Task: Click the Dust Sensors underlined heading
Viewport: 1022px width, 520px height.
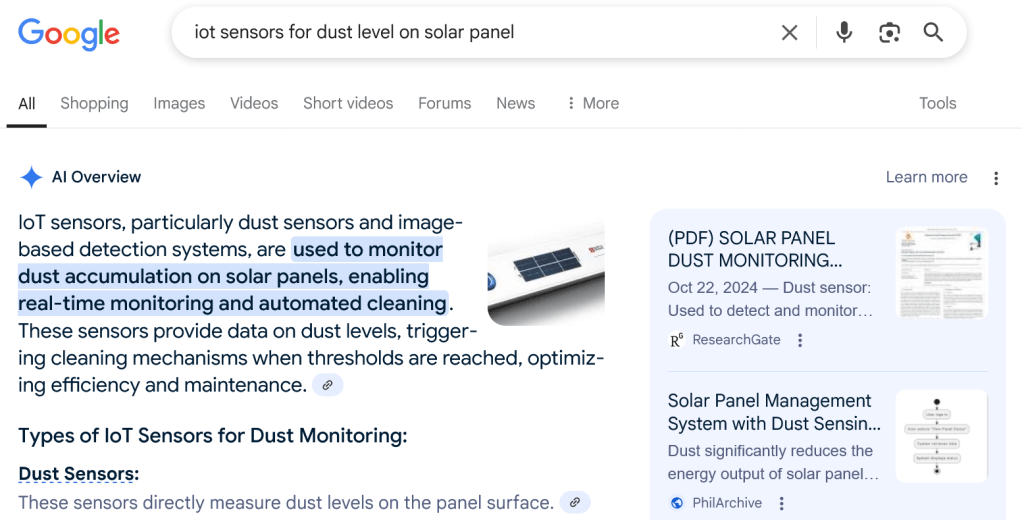Action: 77,473
